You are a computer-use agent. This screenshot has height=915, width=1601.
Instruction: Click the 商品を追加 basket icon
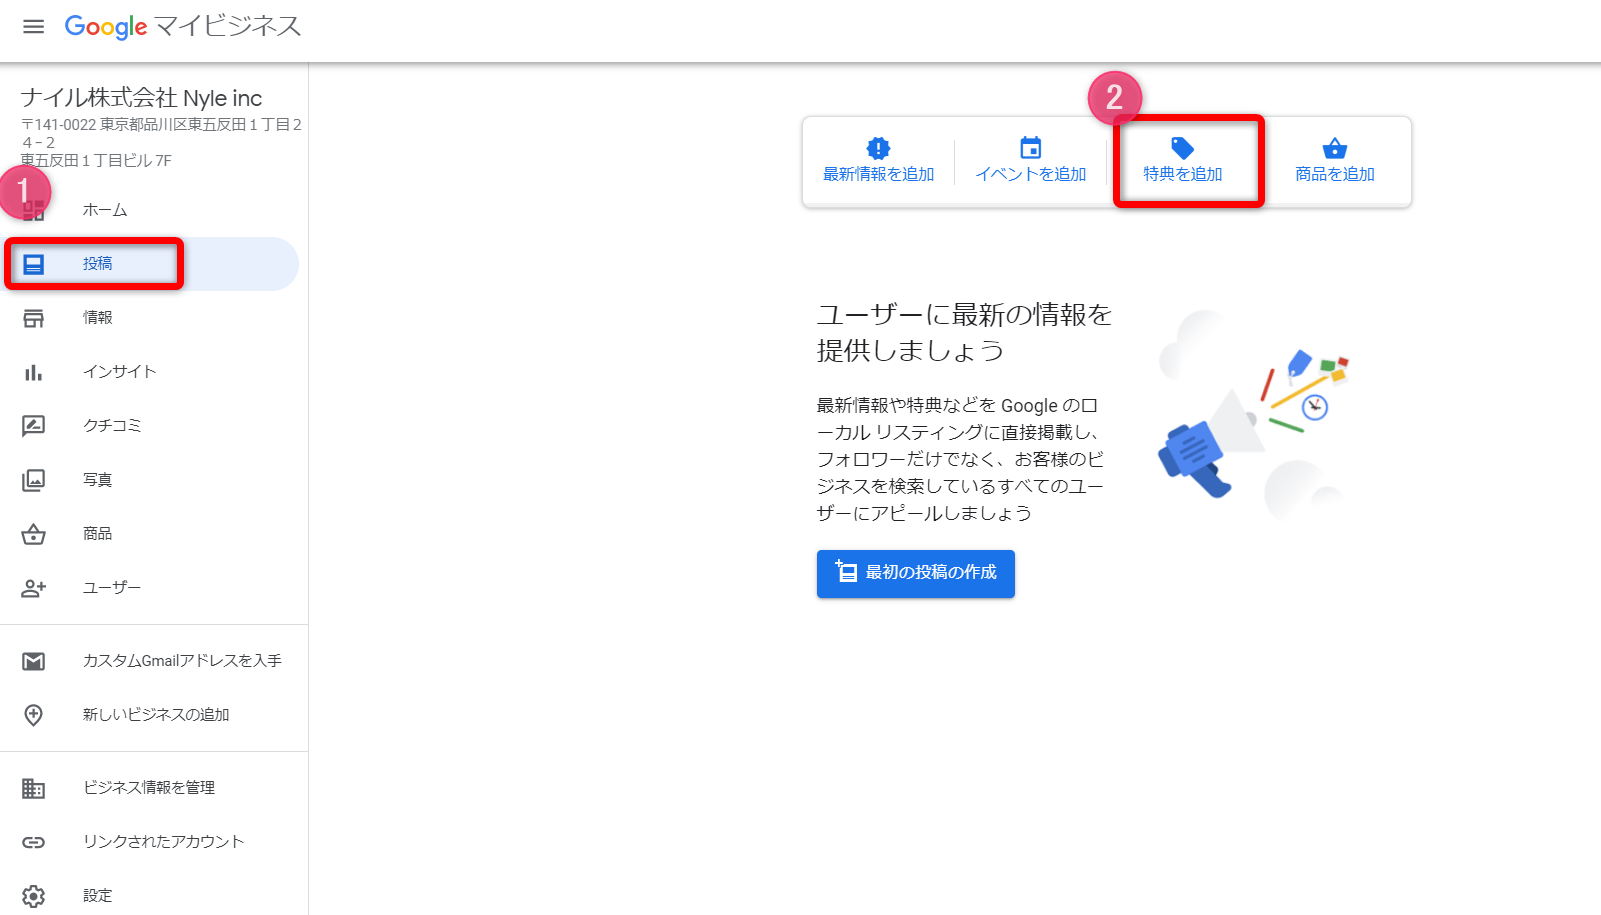(x=1335, y=149)
